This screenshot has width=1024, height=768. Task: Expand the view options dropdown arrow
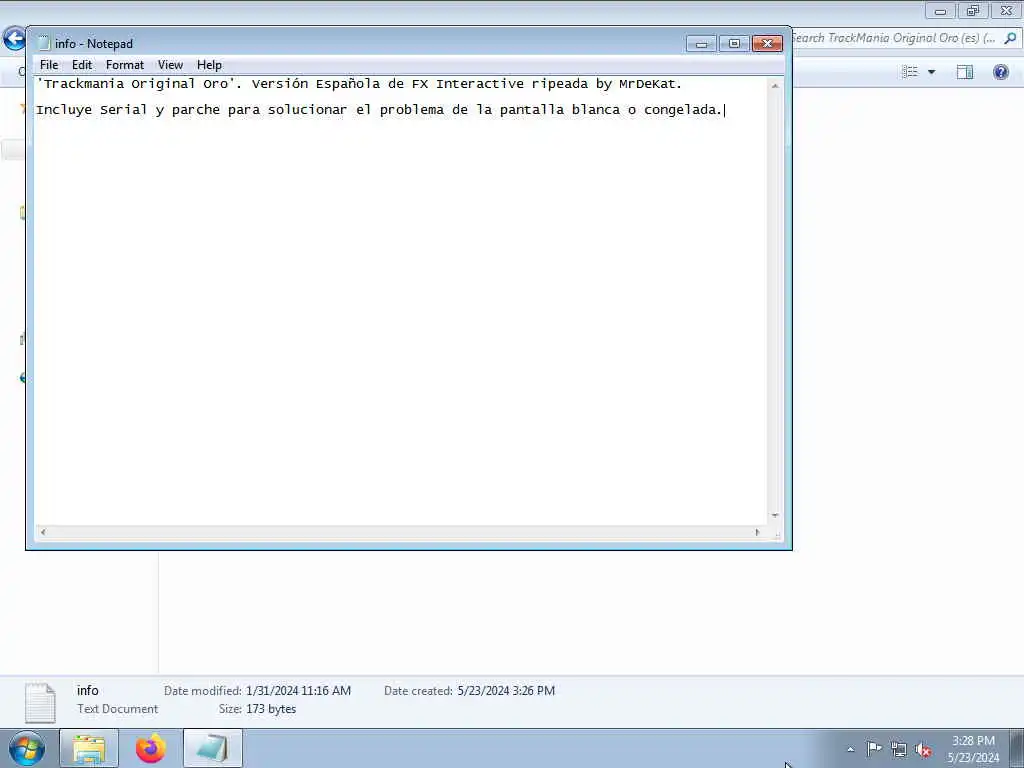pyautogui.click(x=931, y=72)
